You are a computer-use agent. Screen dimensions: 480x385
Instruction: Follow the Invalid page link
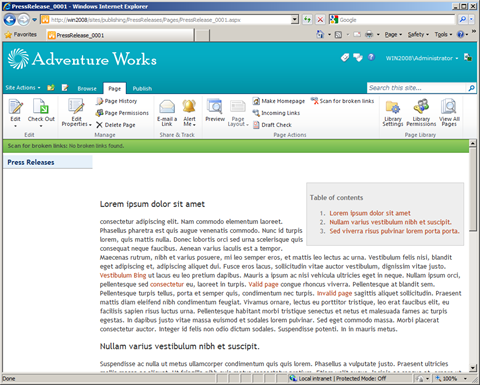334,293
